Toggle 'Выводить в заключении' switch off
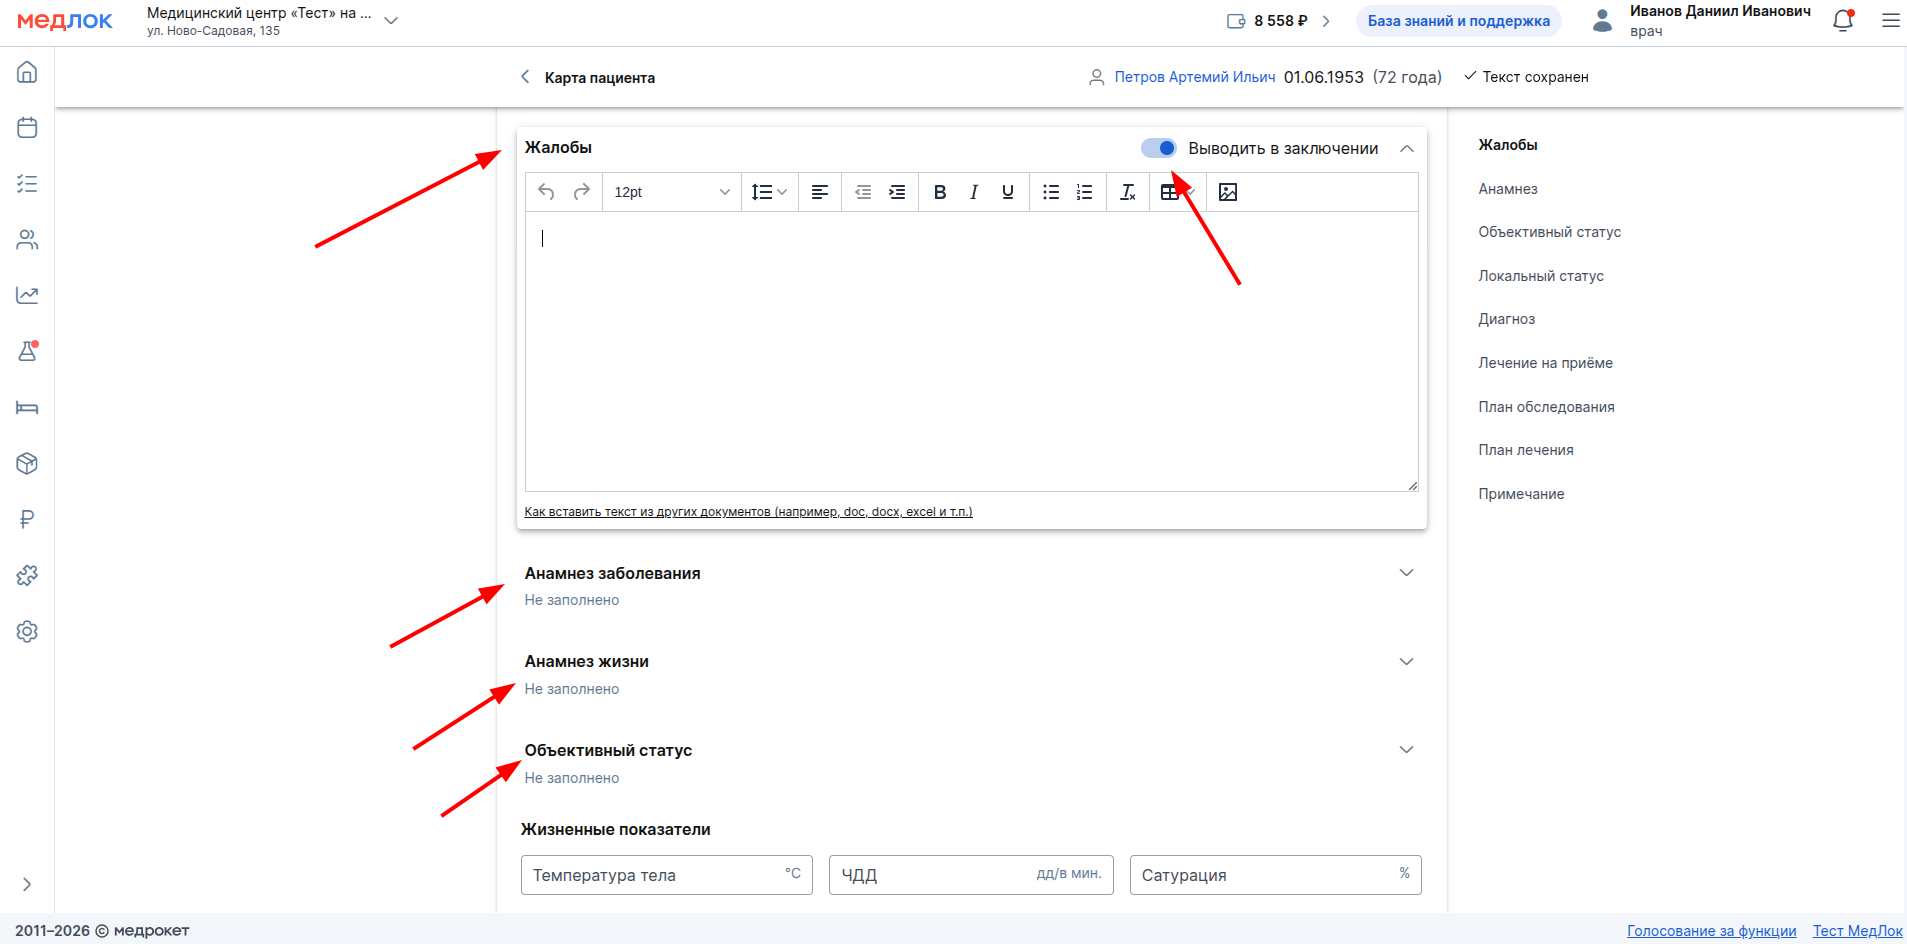Screen dimensions: 1907x944 1159,148
